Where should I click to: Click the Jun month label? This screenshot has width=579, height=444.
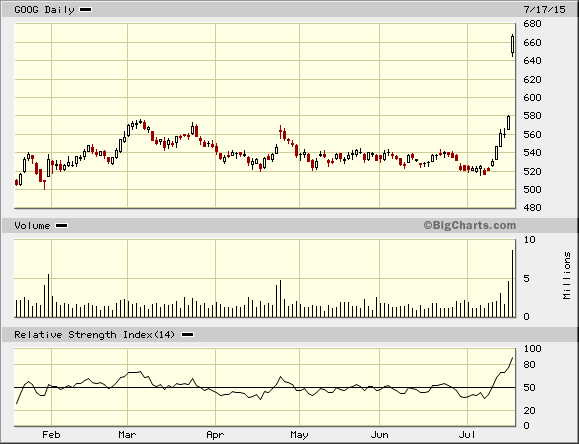coord(380,435)
